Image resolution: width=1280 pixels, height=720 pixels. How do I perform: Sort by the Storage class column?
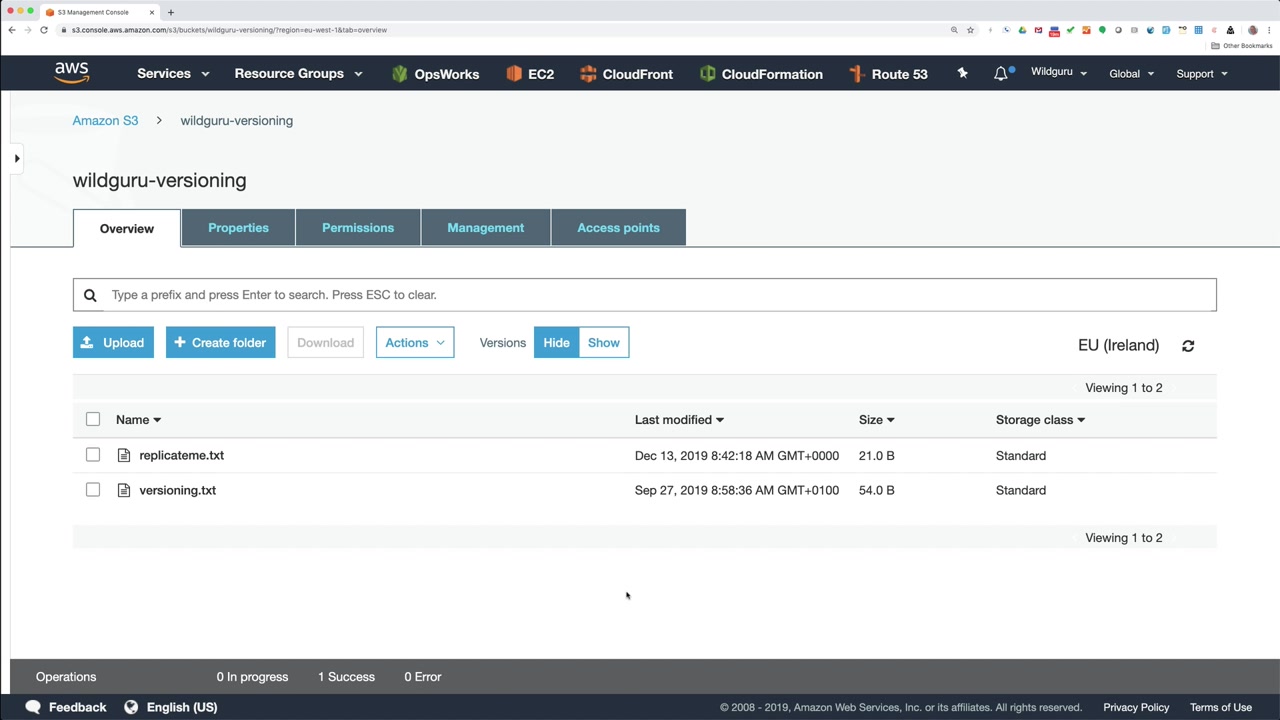[x=1040, y=420]
